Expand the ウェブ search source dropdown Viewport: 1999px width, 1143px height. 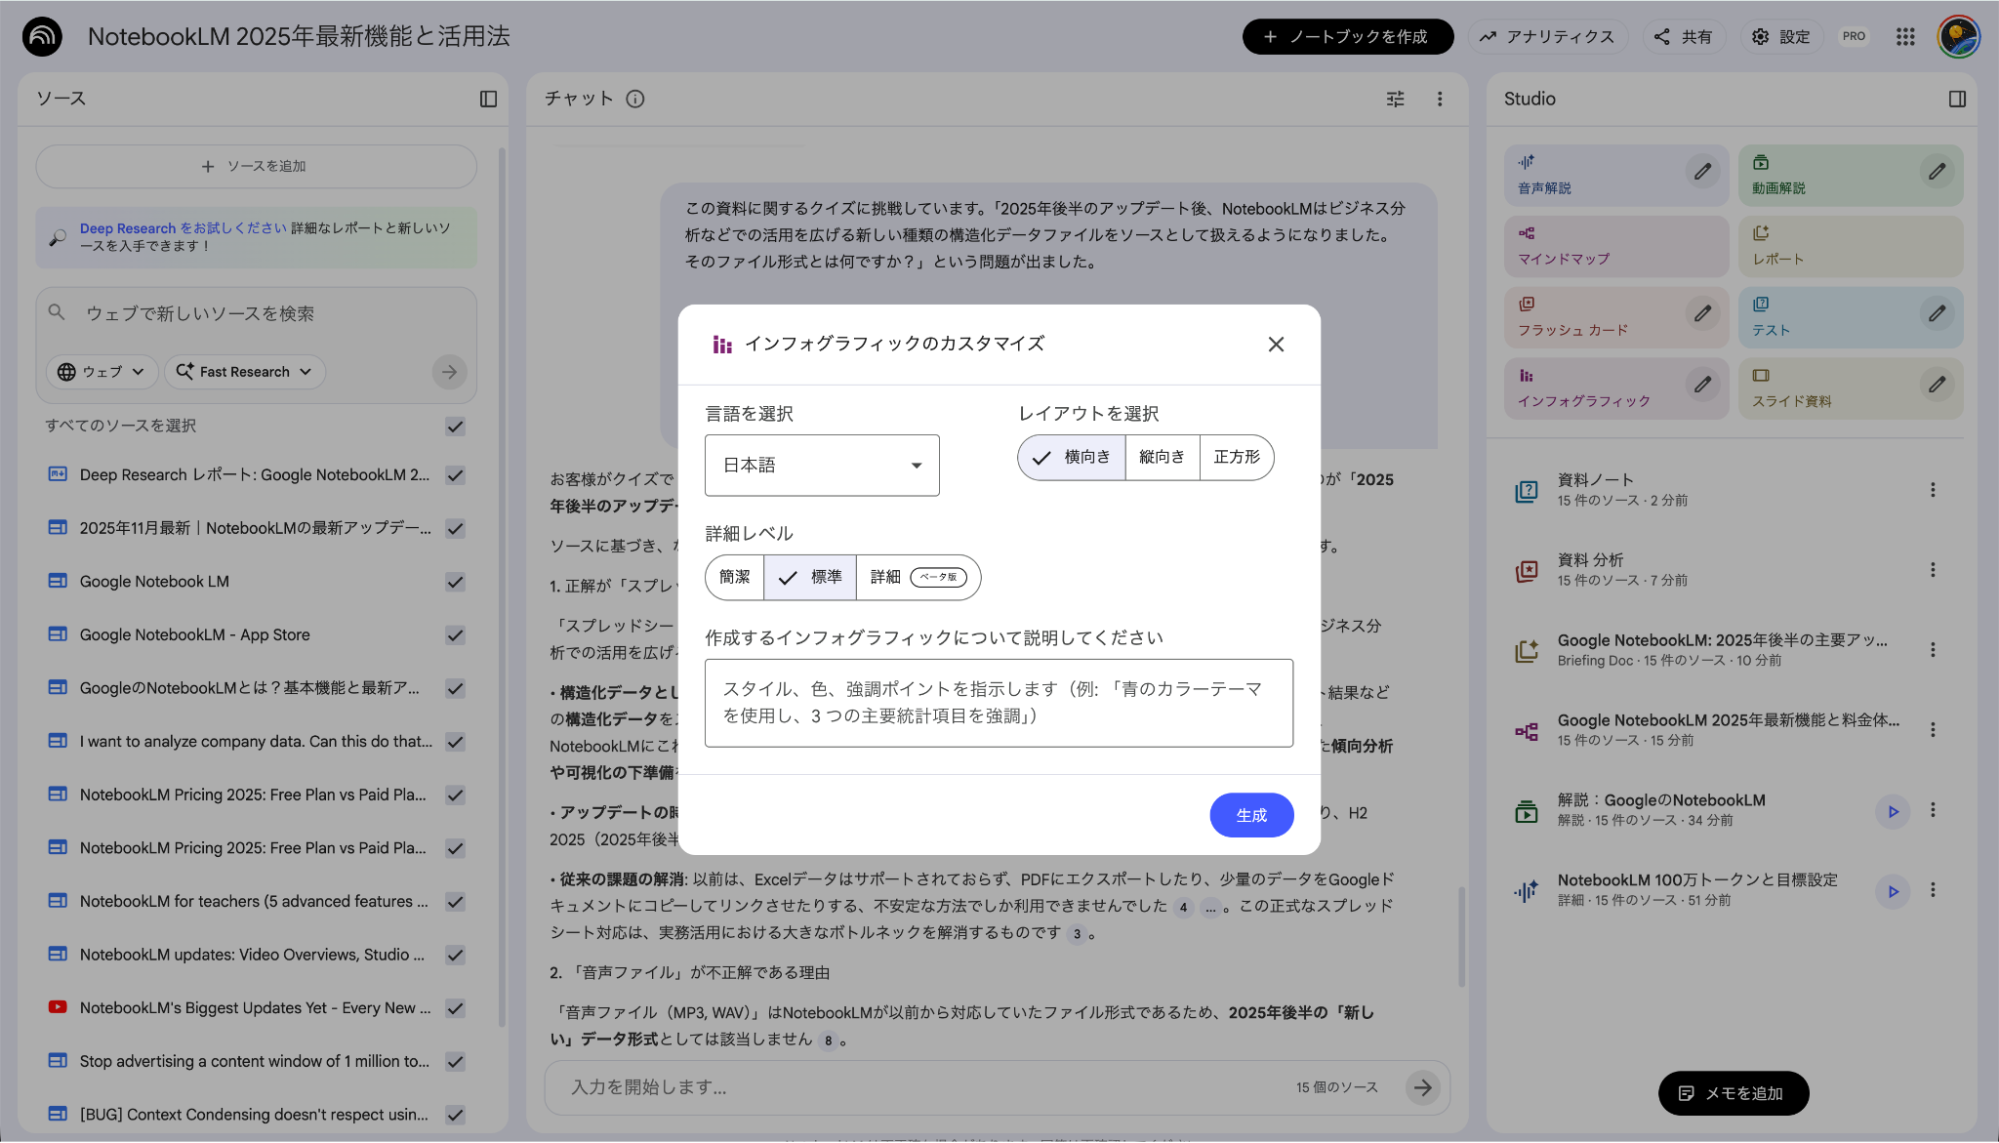click(100, 371)
